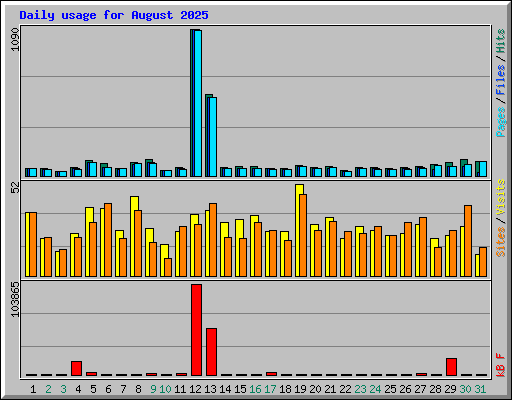Click the 'Pages / Files / Hits' legend label

click(501, 83)
